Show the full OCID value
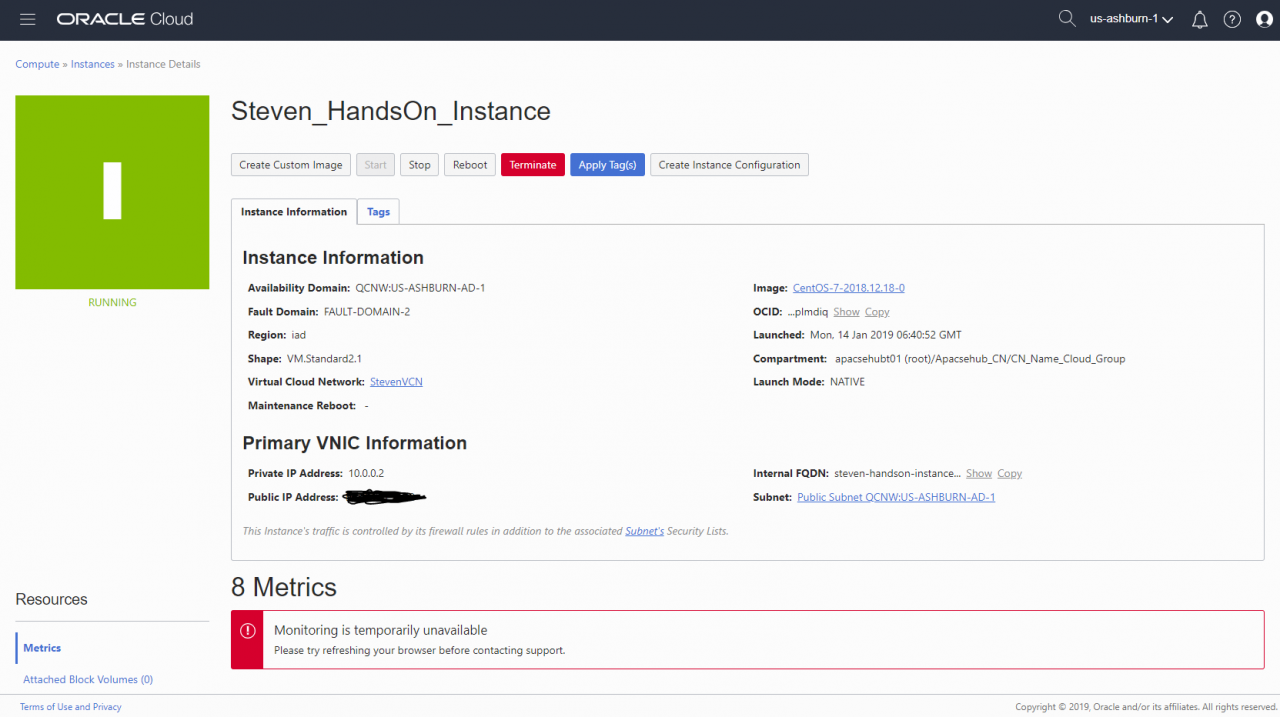 (846, 312)
